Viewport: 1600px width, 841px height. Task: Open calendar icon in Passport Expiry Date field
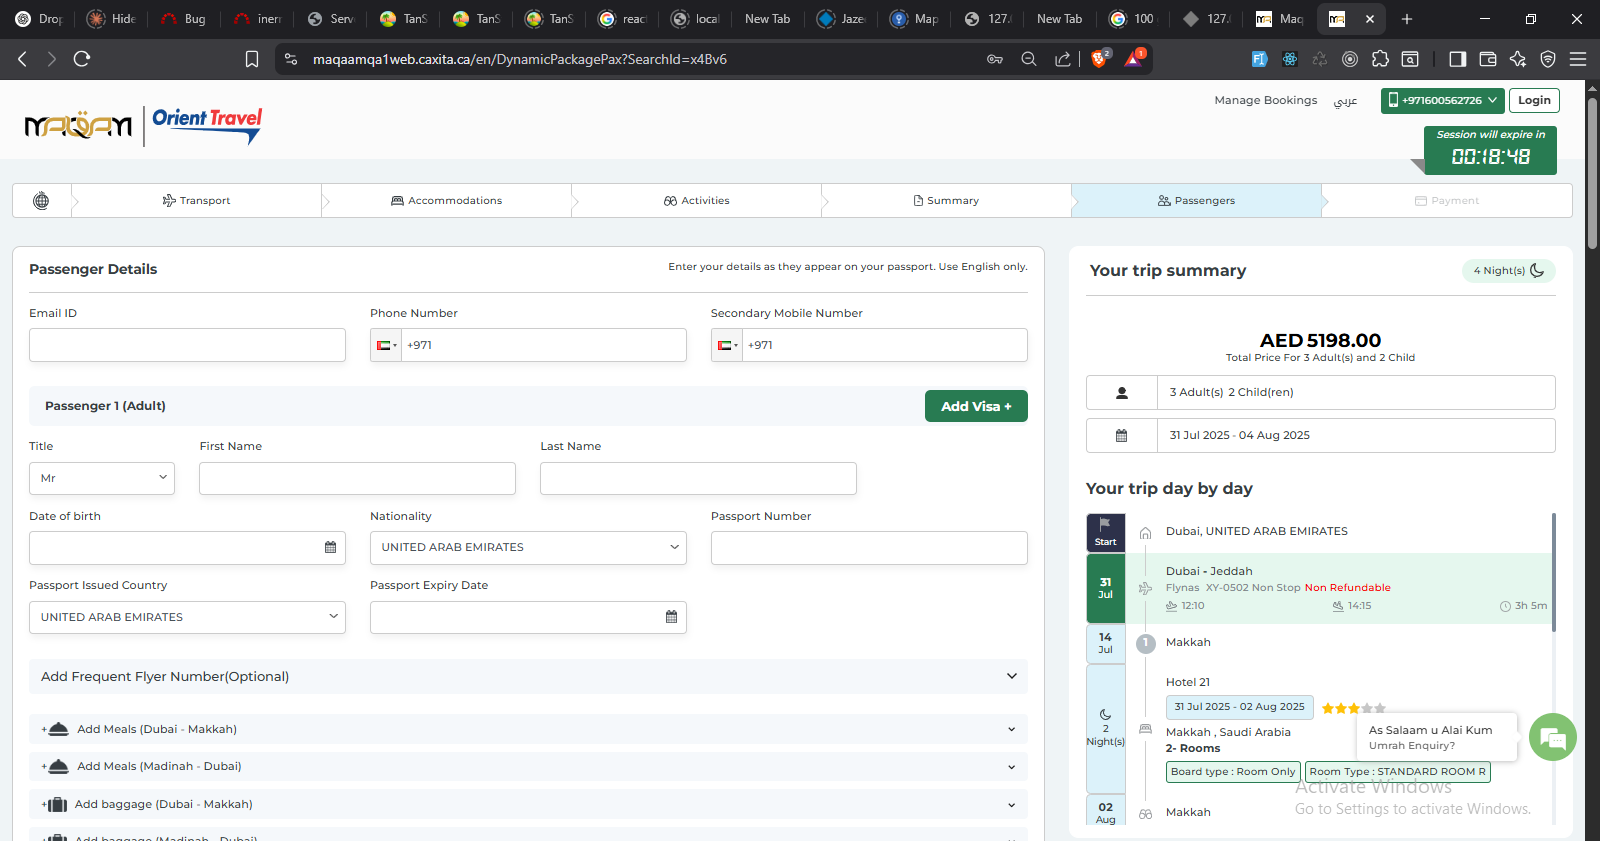tap(671, 617)
